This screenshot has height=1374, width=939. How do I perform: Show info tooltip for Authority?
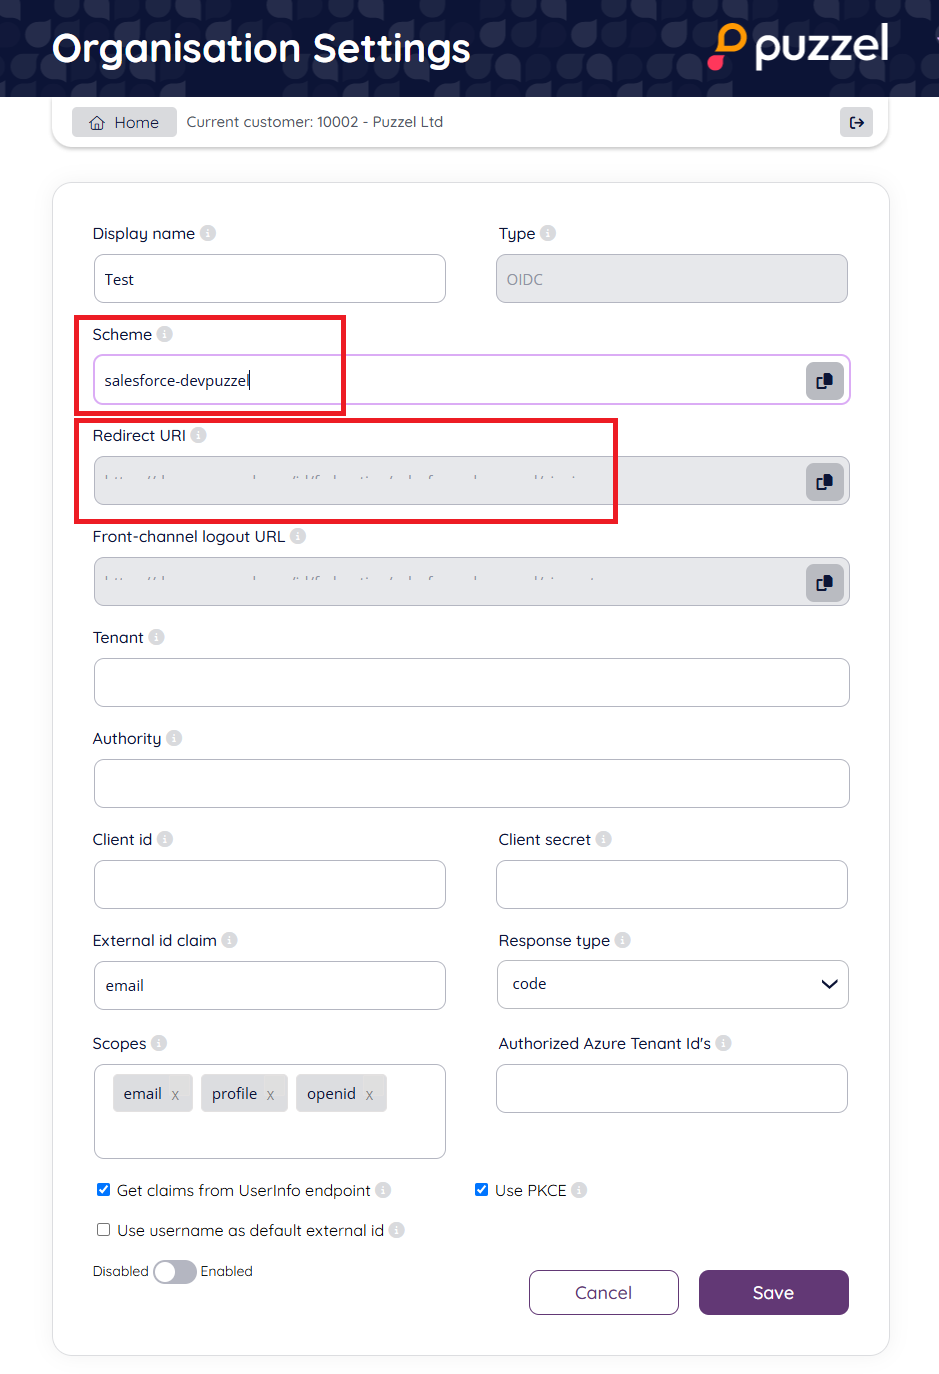pos(174,738)
